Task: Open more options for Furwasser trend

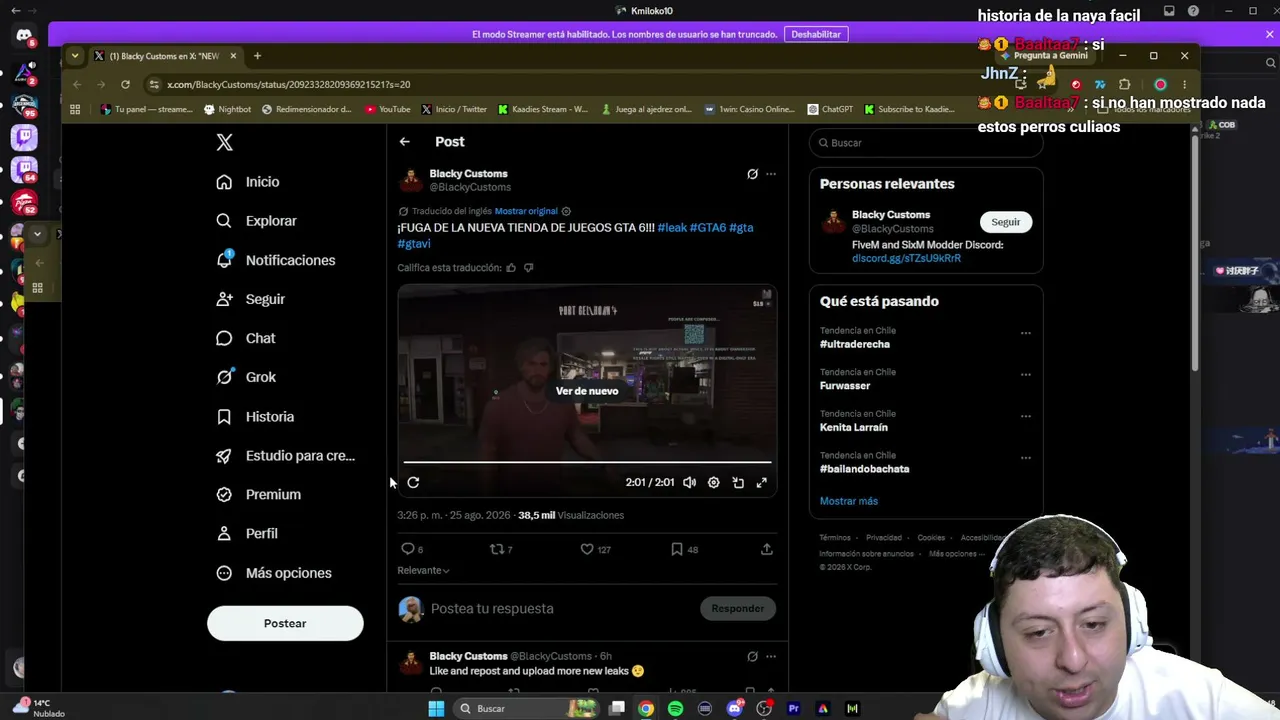Action: (x=1025, y=375)
